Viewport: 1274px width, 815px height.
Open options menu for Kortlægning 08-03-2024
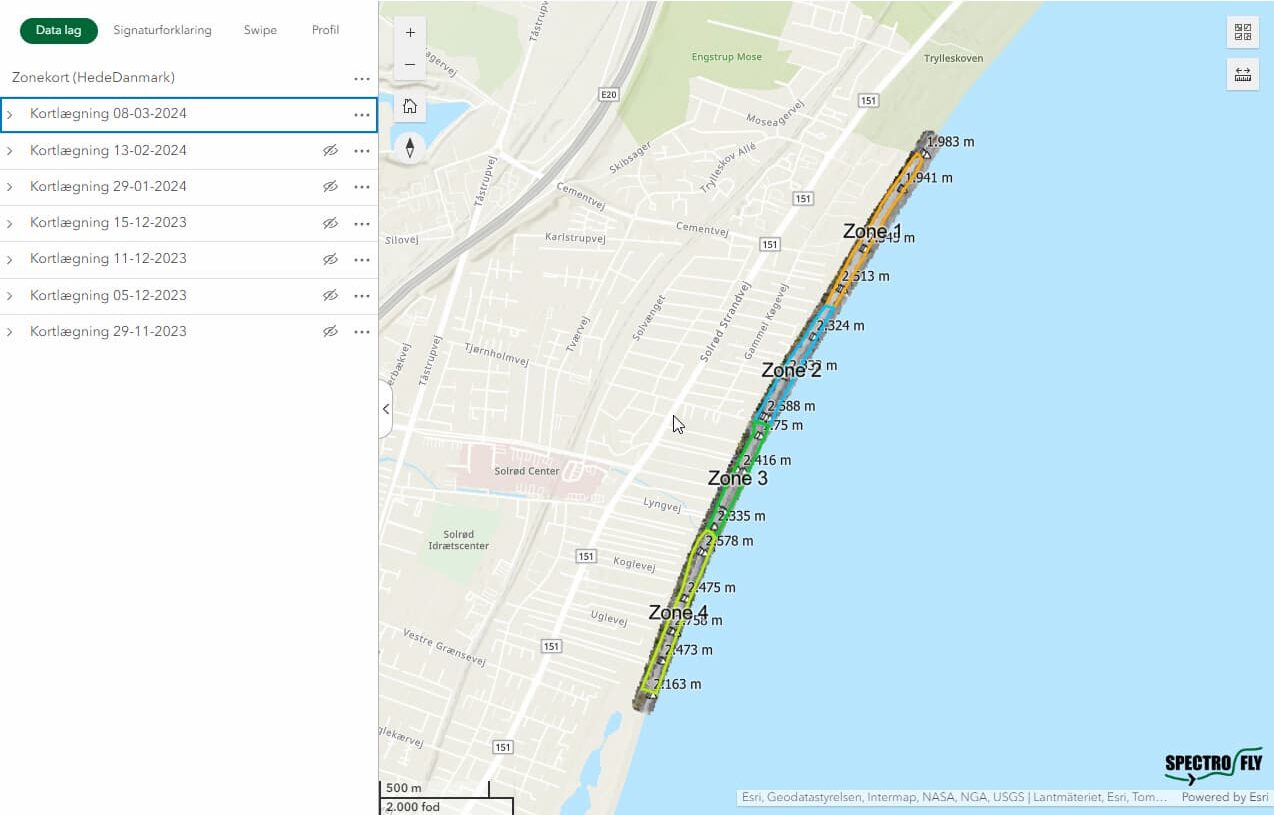tap(361, 115)
